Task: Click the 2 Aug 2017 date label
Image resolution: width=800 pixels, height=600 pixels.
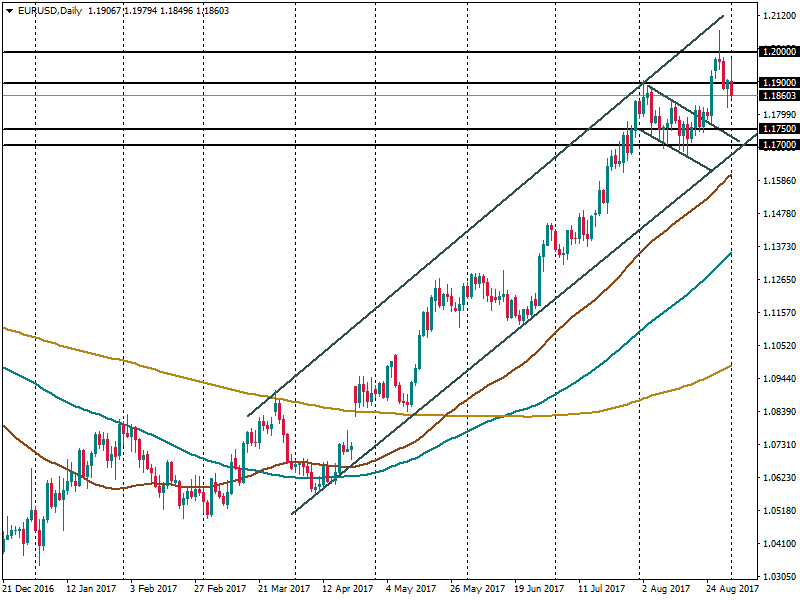Action: 666,590
